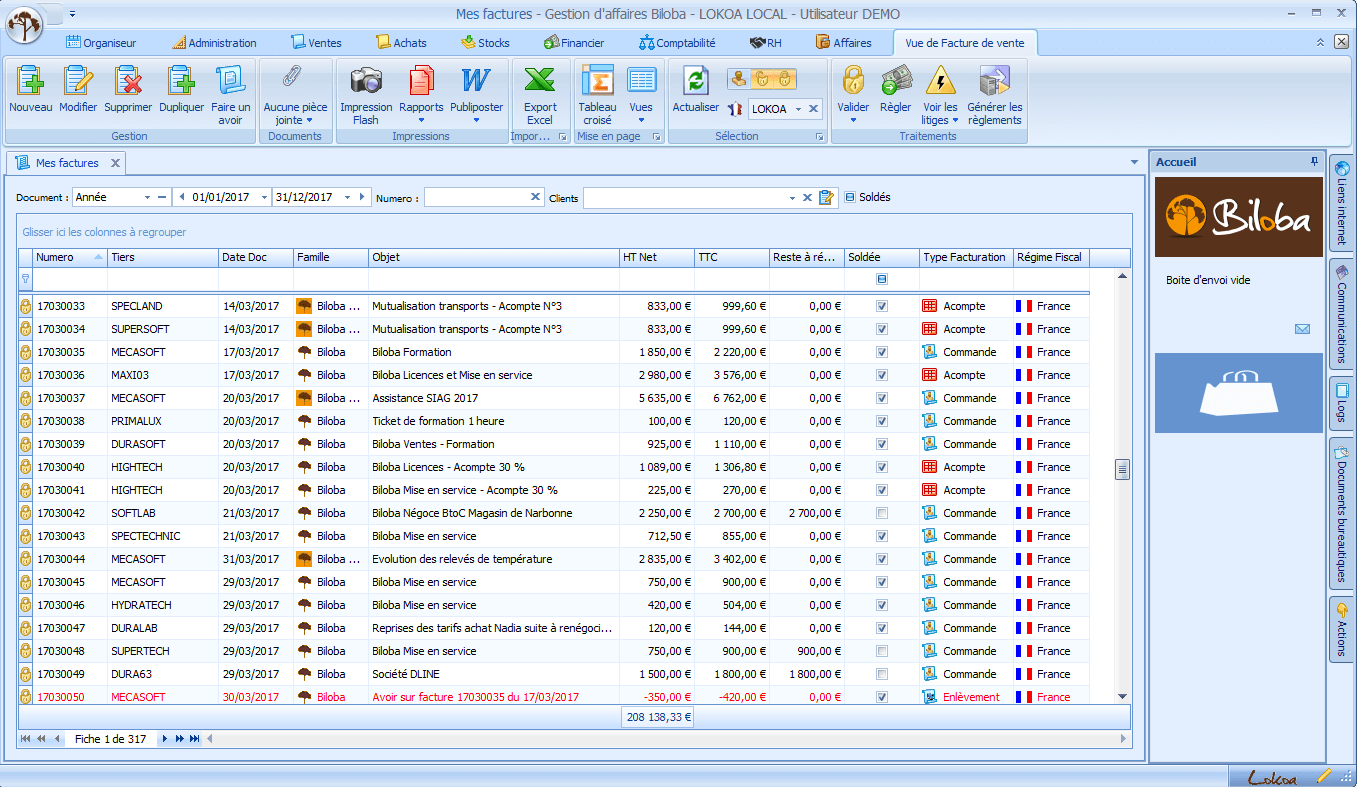Open the Stocks ribbon tab
Screen dimensions: 1357x787
tap(485, 43)
